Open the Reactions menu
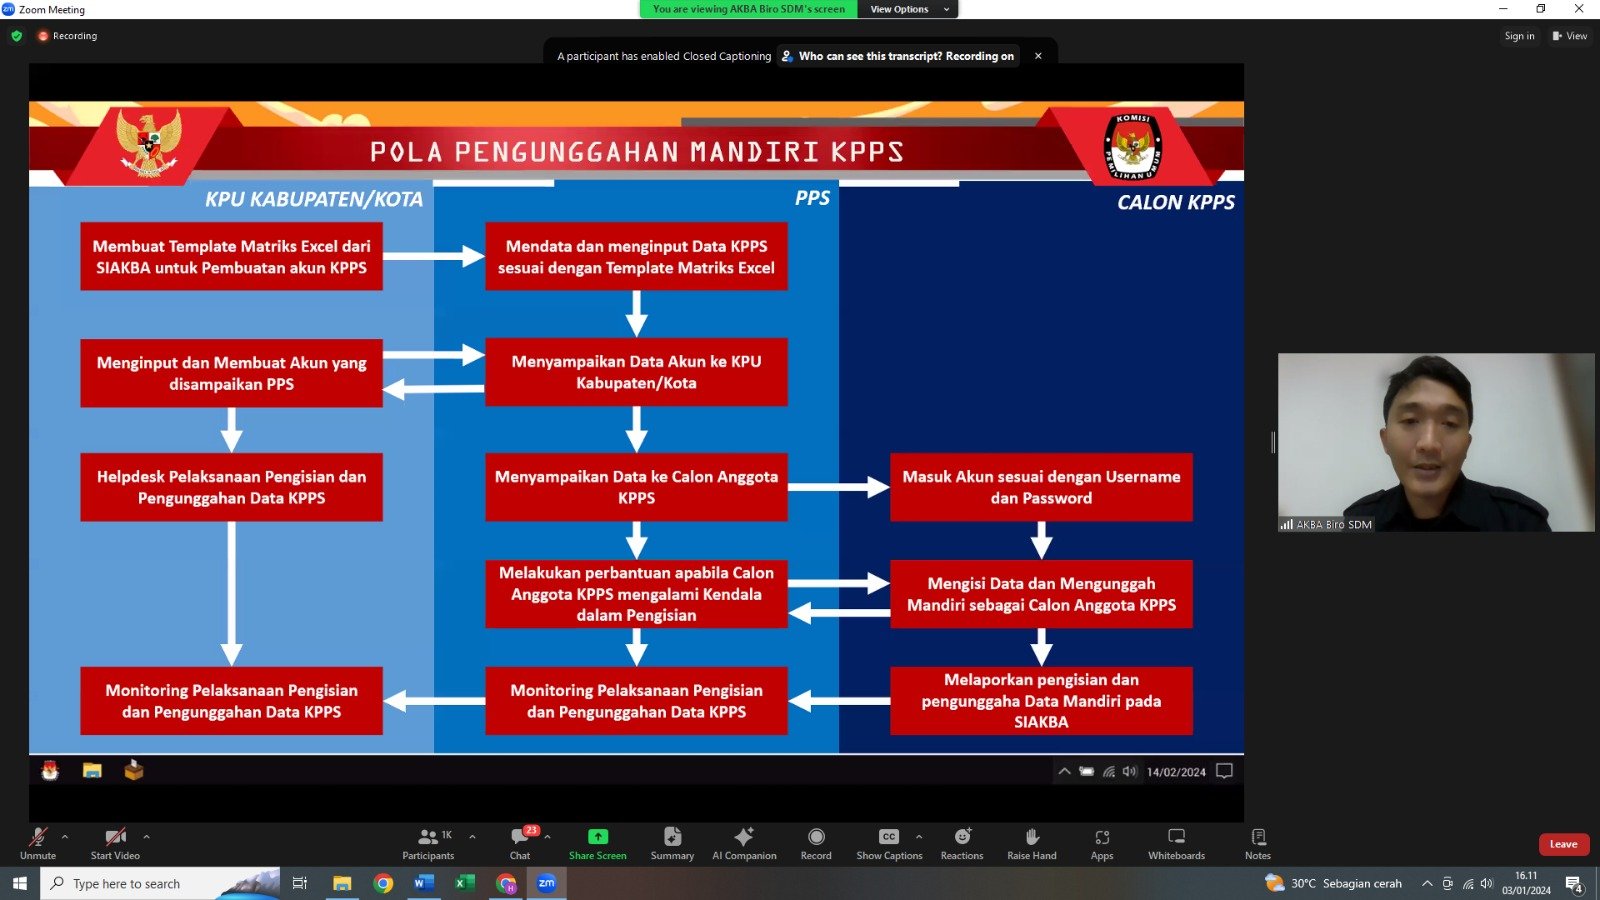 click(962, 843)
